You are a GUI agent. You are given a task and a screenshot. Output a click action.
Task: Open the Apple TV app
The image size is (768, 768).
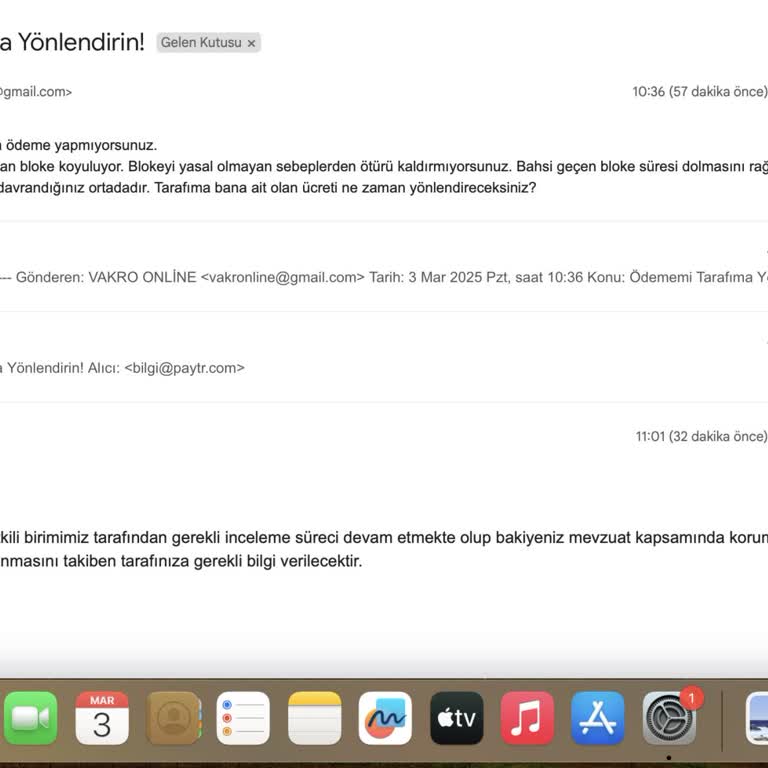click(x=456, y=718)
